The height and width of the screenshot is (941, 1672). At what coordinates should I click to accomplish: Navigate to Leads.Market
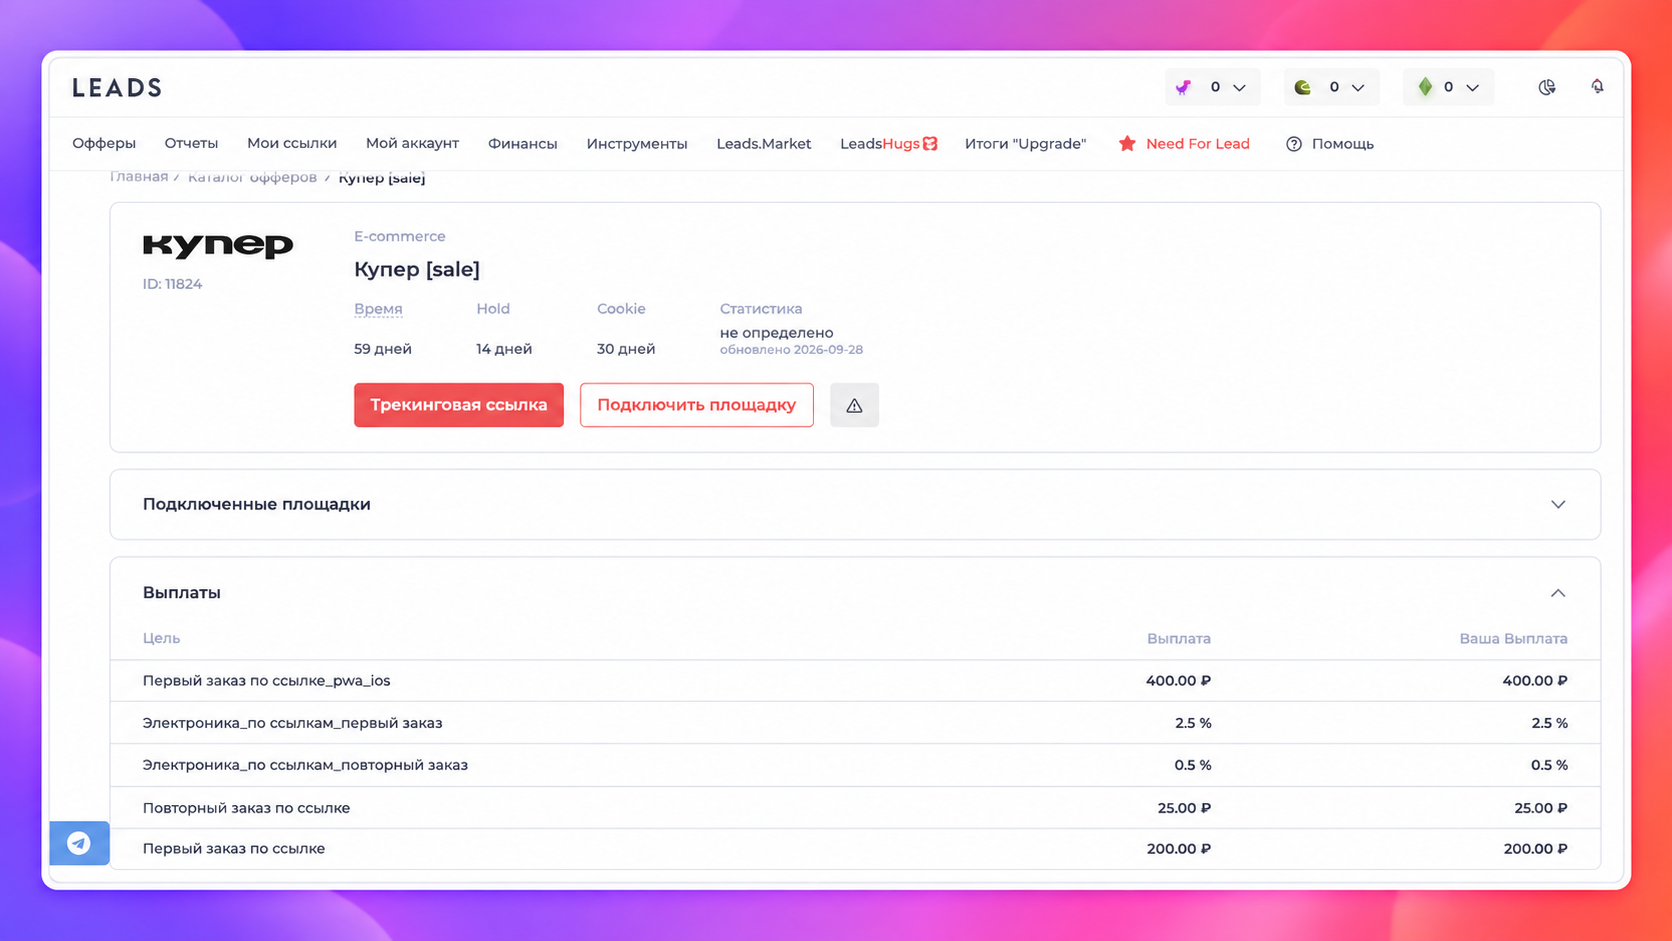pos(764,144)
